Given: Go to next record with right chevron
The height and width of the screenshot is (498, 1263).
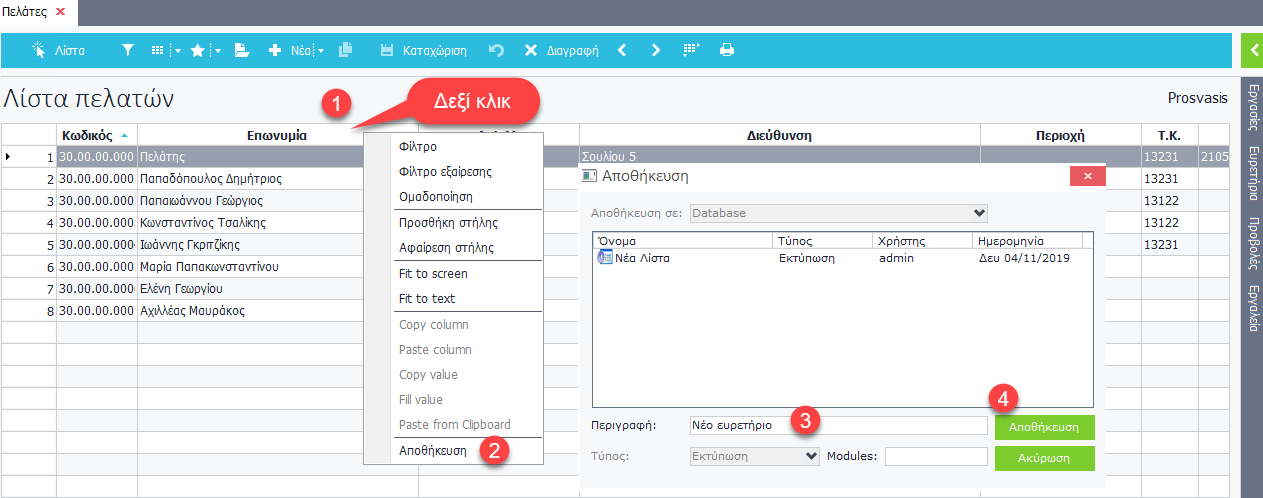Looking at the screenshot, I should click(655, 50).
